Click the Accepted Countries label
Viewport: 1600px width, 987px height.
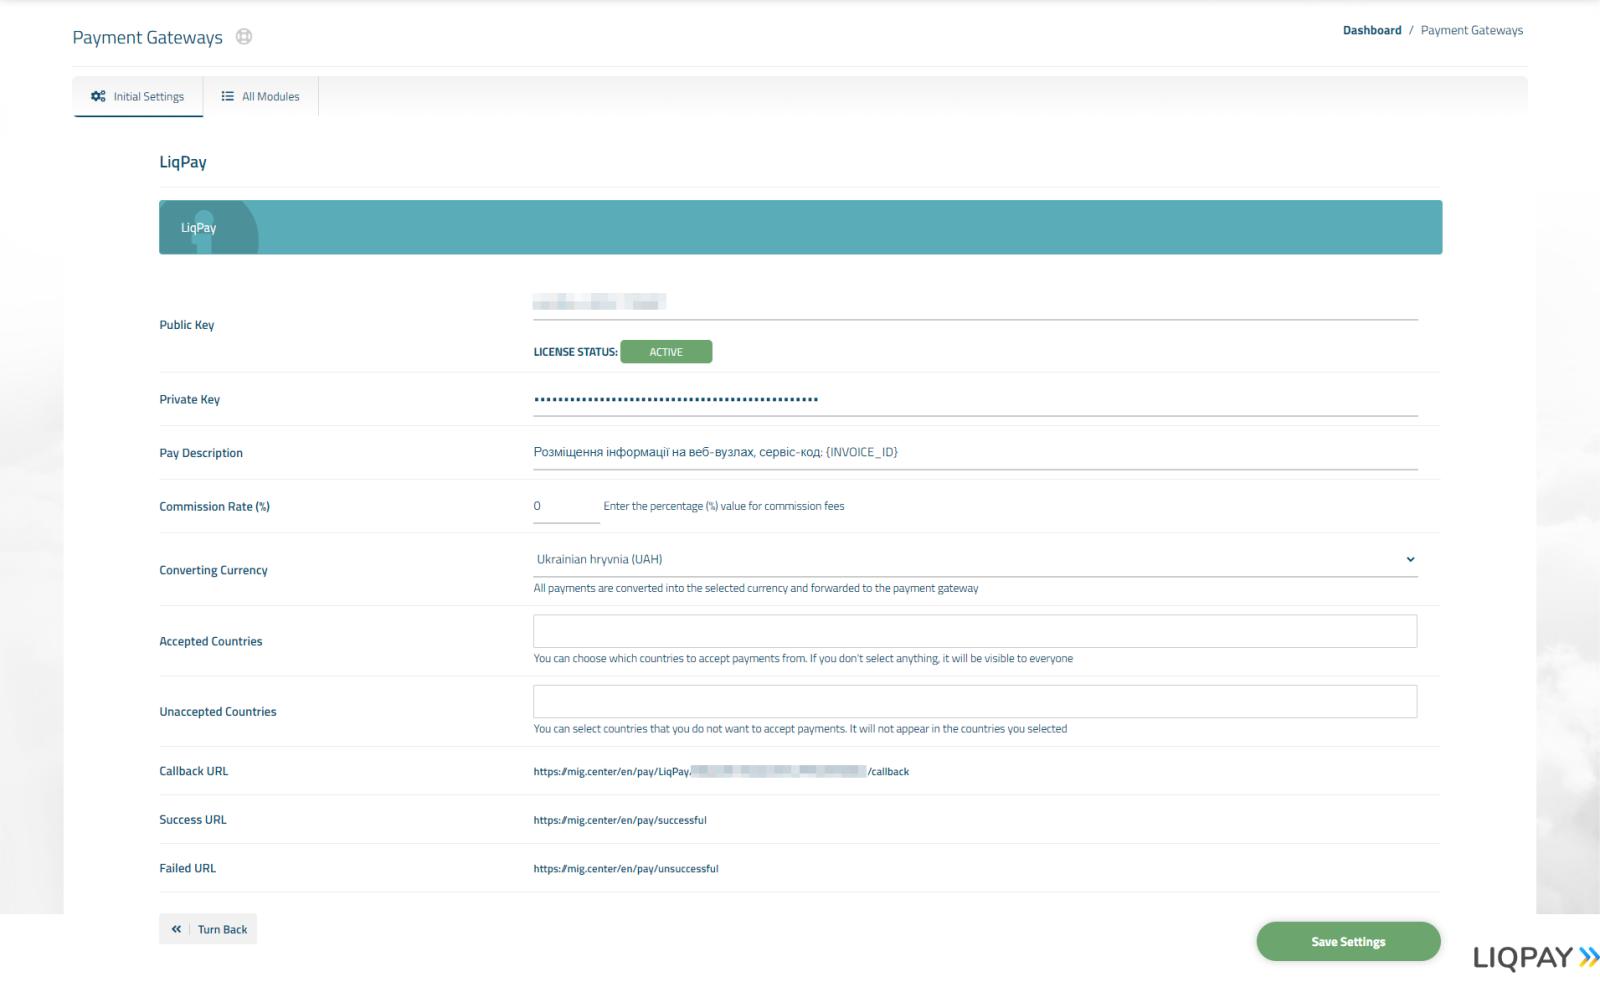click(210, 641)
